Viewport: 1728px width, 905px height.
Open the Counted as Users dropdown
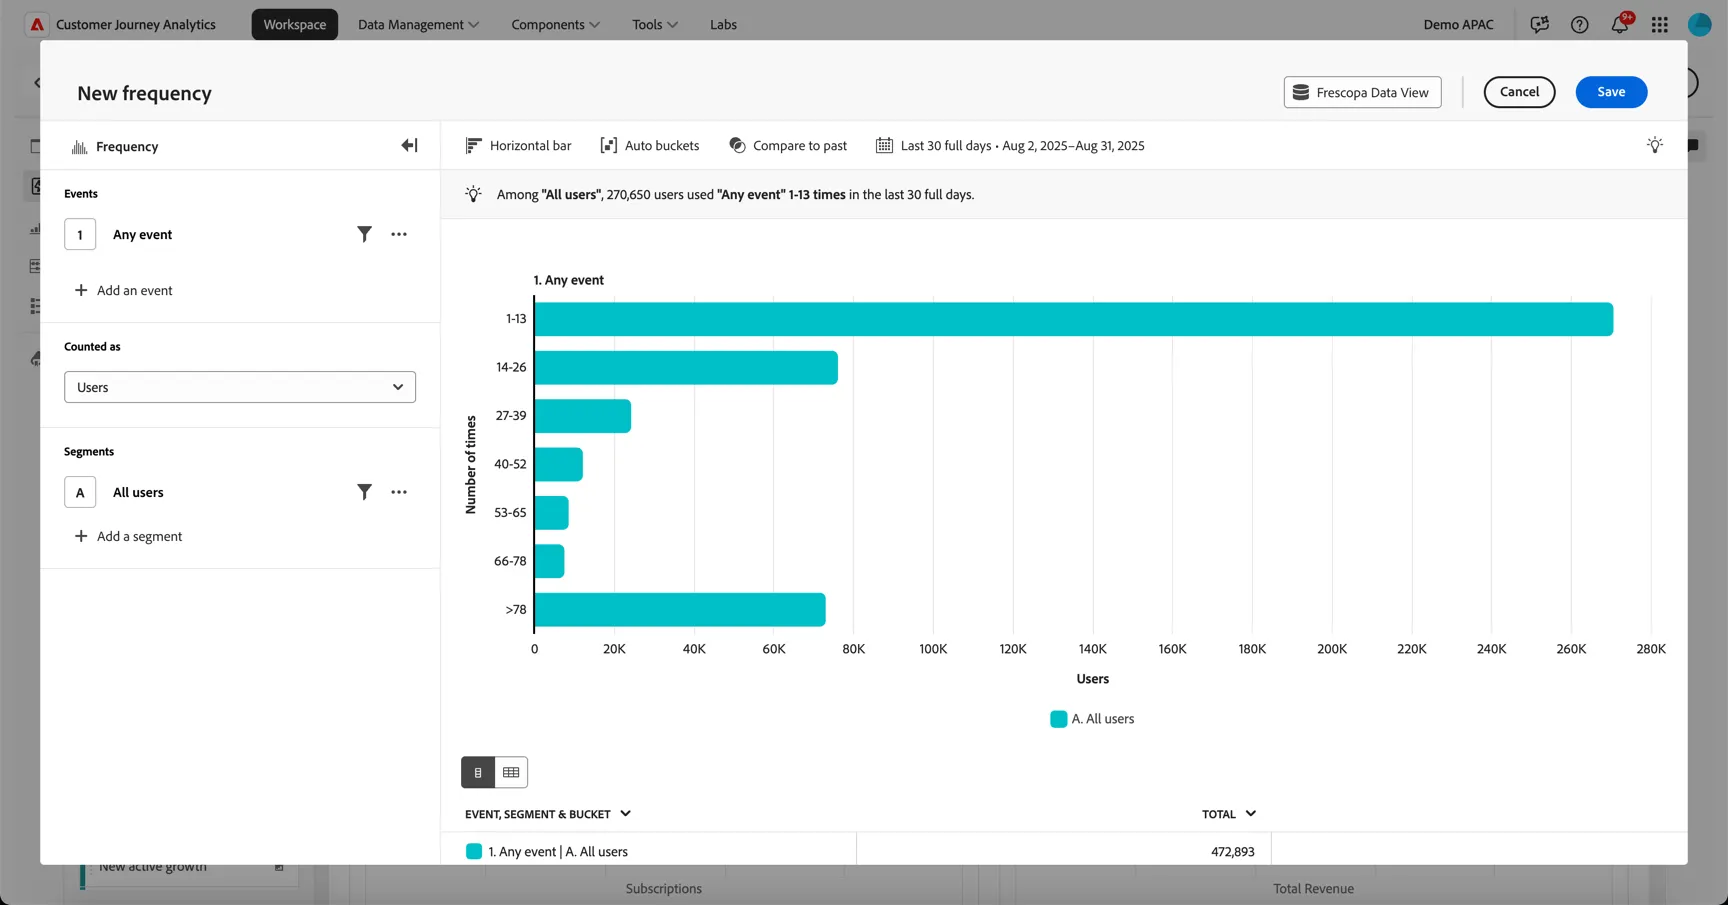(240, 387)
